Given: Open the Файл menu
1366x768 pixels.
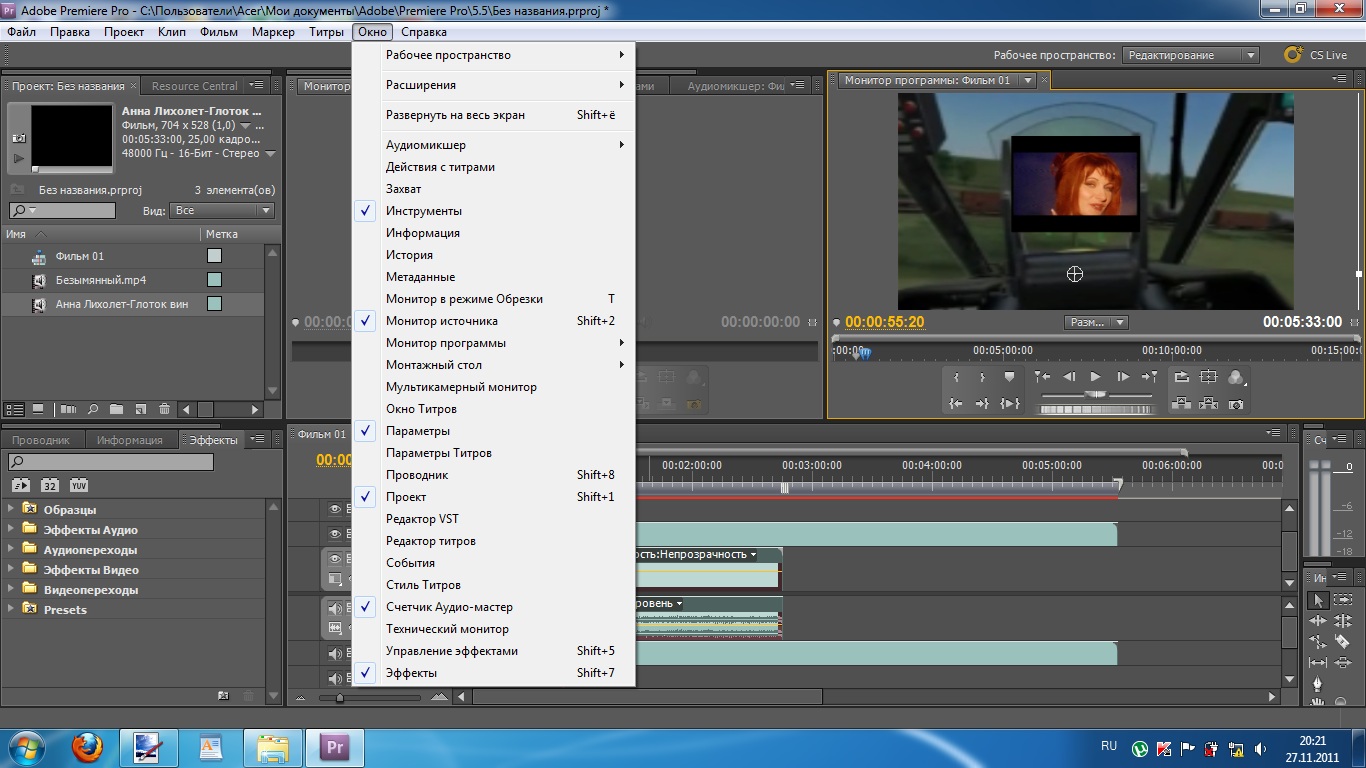Looking at the screenshot, I should tap(21, 32).
